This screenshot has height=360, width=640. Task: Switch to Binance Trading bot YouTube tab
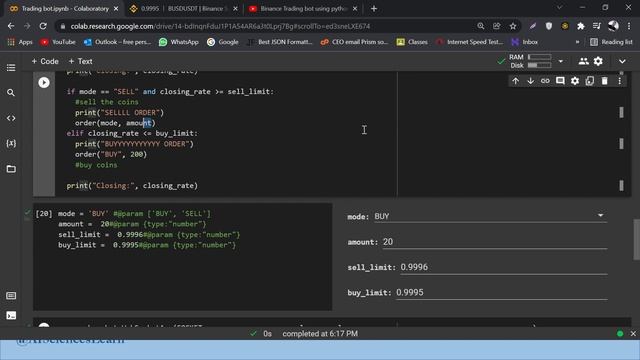coord(303,9)
